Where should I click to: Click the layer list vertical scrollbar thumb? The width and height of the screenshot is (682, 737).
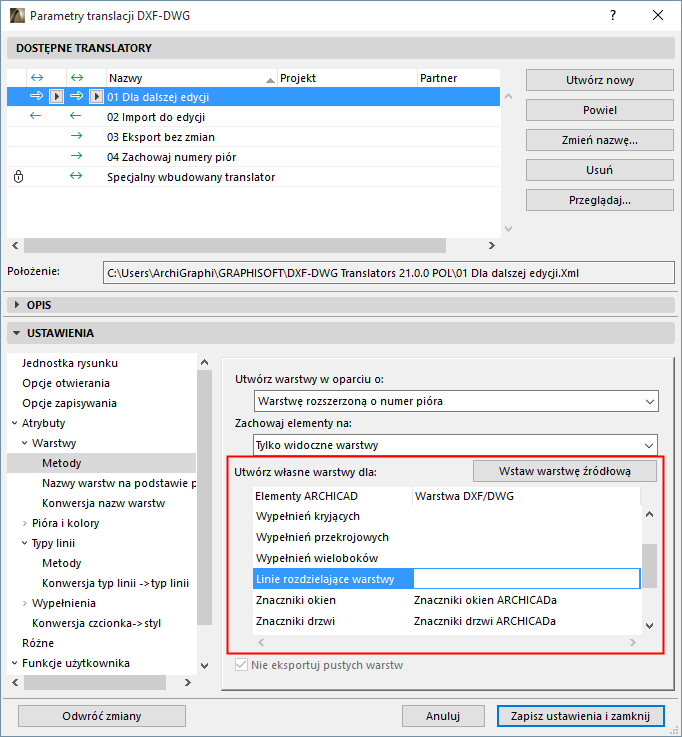650,566
